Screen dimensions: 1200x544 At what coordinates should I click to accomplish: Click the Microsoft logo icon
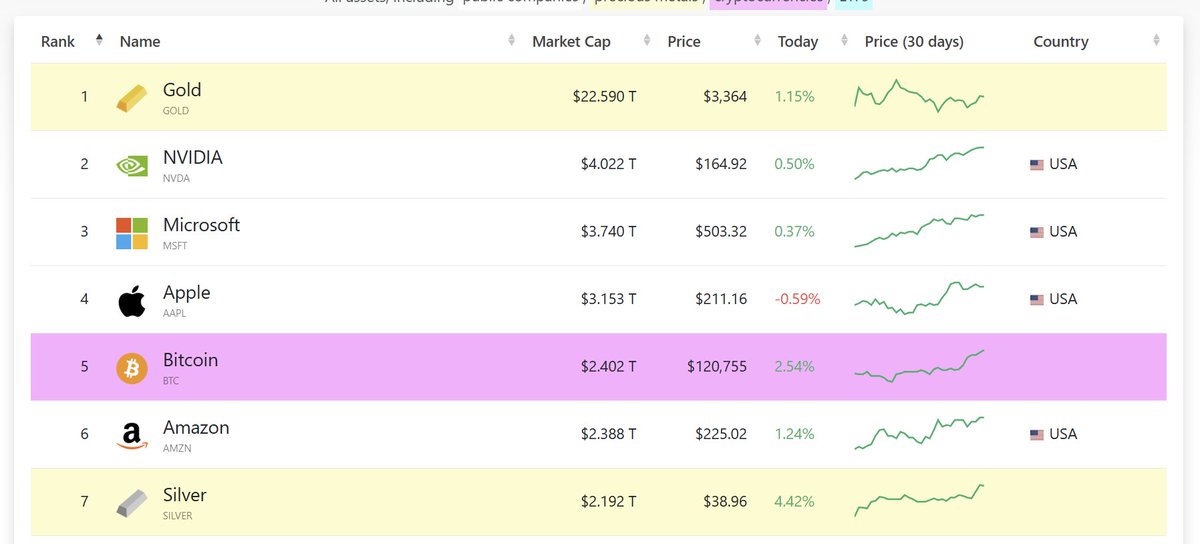[131, 232]
